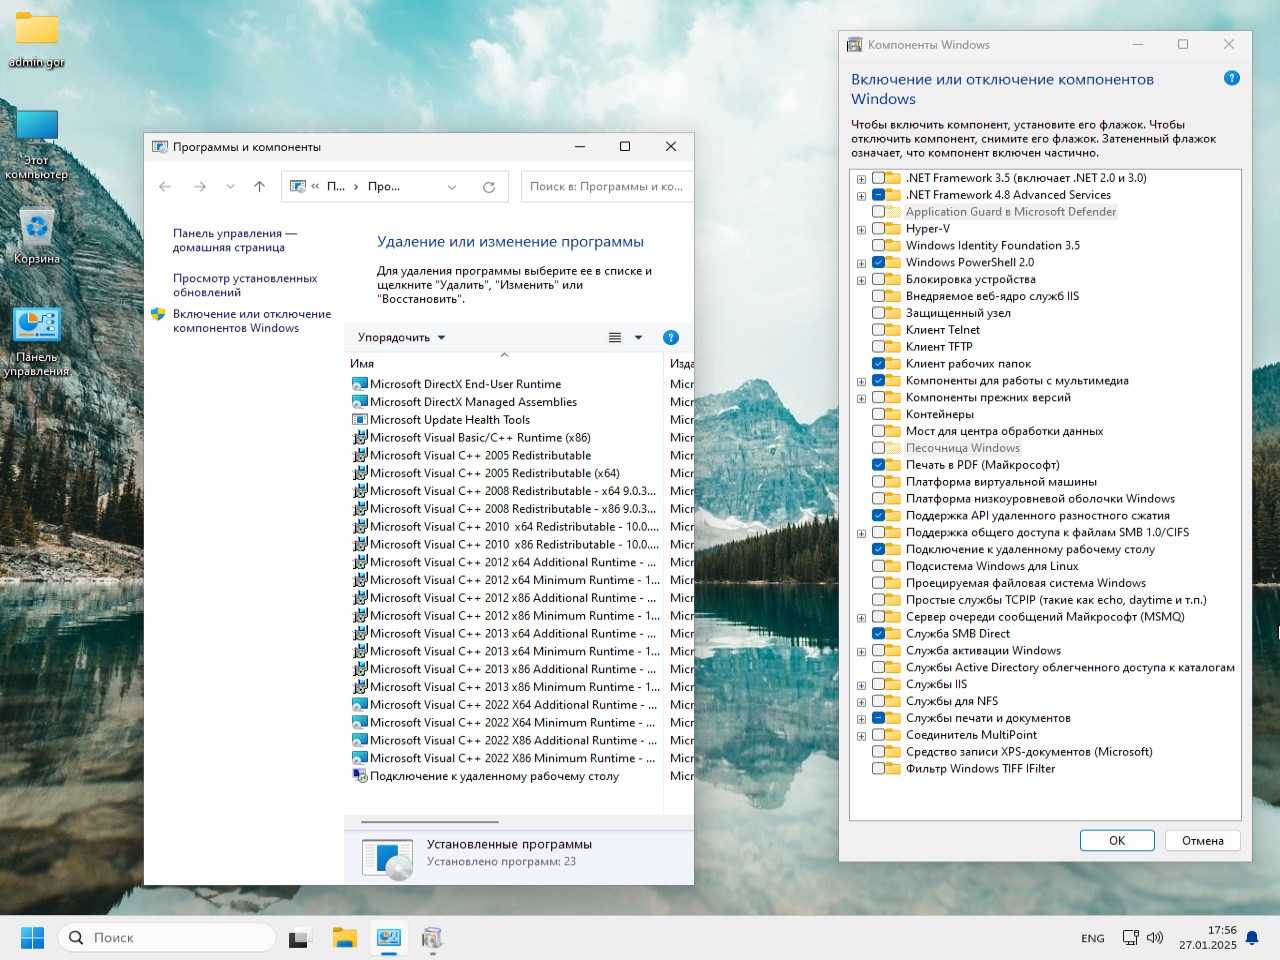Screen dimensions: 1280x960
Task: Click the search field in Programs and Features
Action: click(x=606, y=187)
